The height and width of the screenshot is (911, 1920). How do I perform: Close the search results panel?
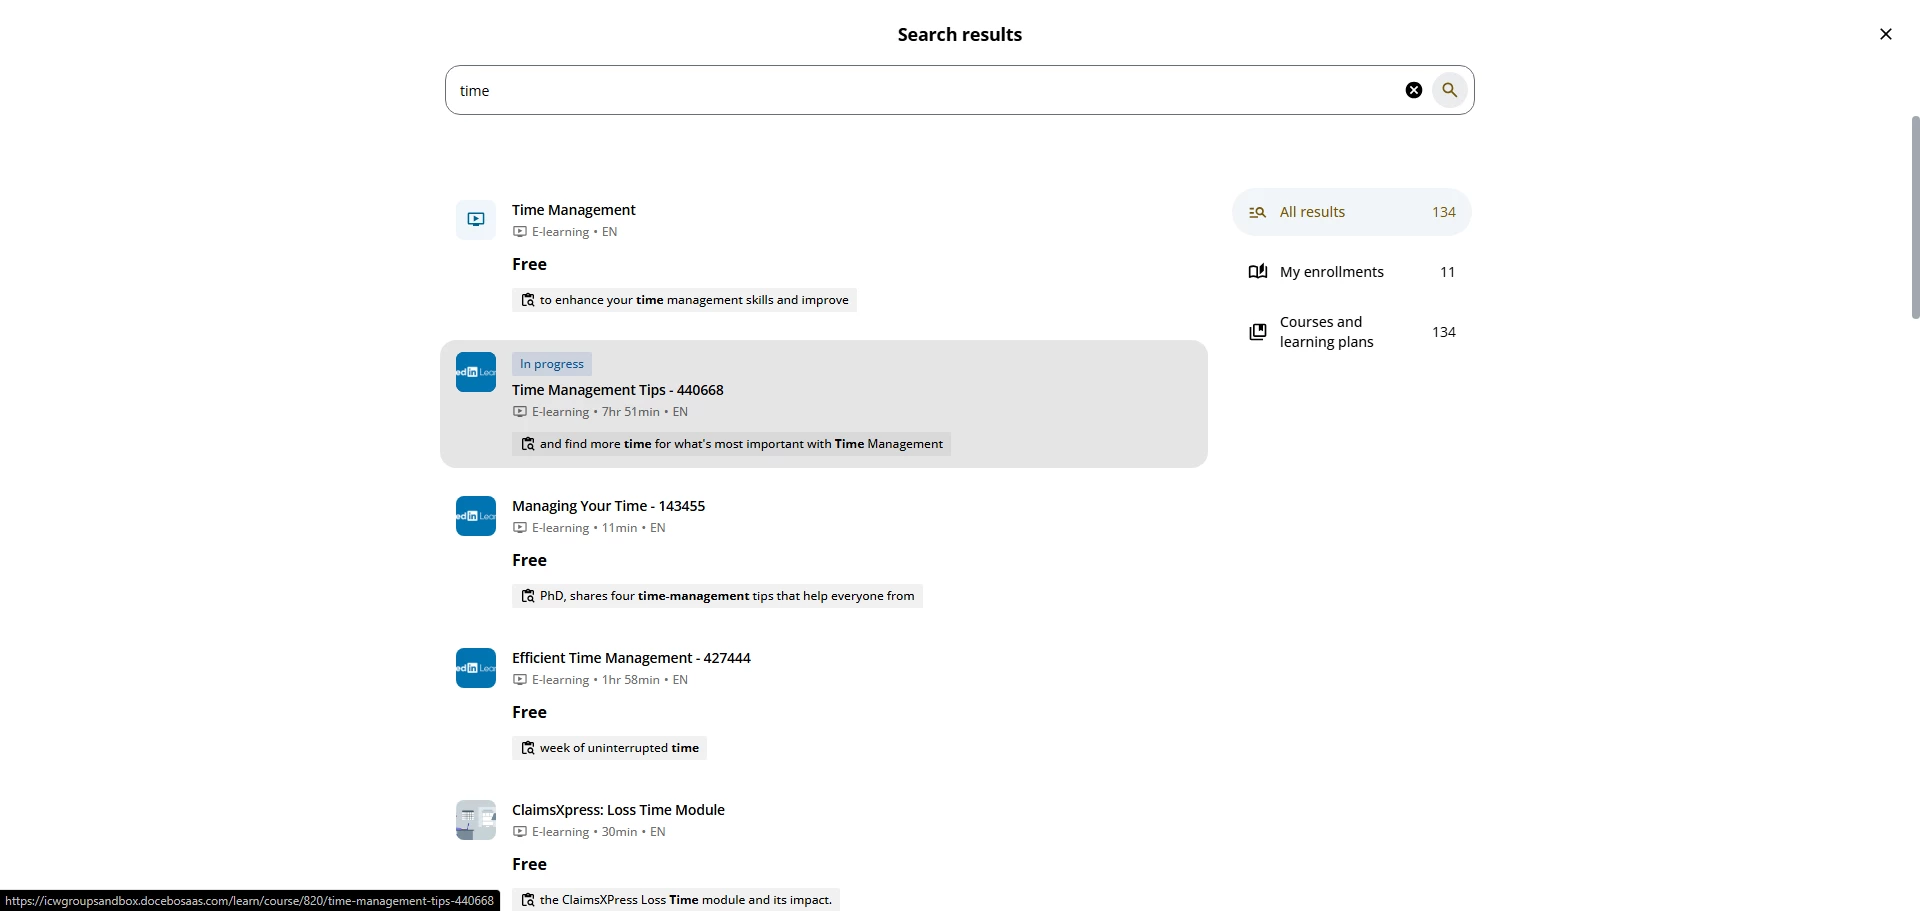click(1885, 34)
